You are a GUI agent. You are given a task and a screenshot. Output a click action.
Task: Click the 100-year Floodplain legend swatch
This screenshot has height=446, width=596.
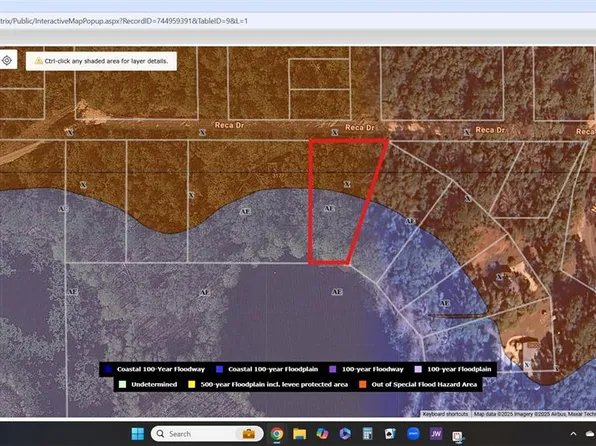coord(418,369)
